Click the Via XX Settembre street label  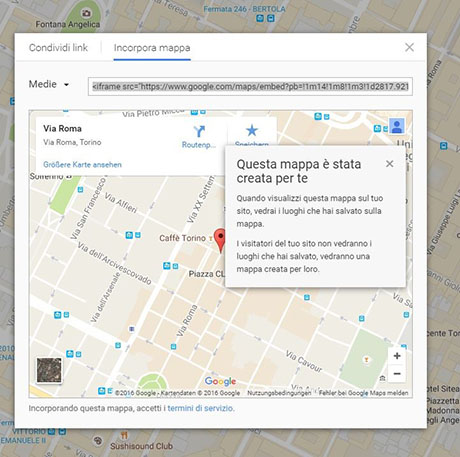click(x=201, y=199)
